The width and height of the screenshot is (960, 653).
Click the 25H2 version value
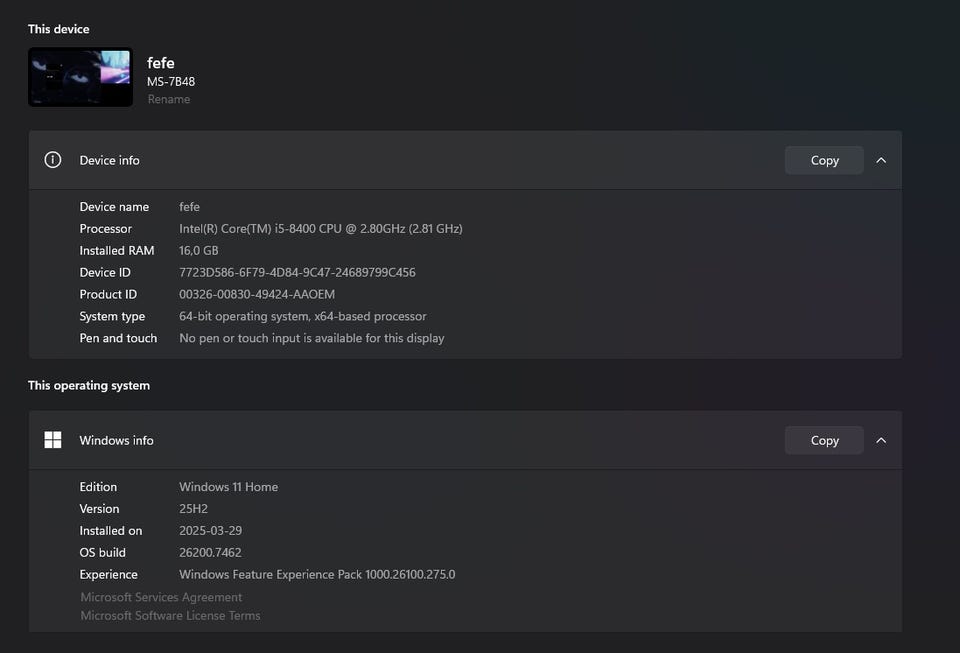[x=195, y=509]
